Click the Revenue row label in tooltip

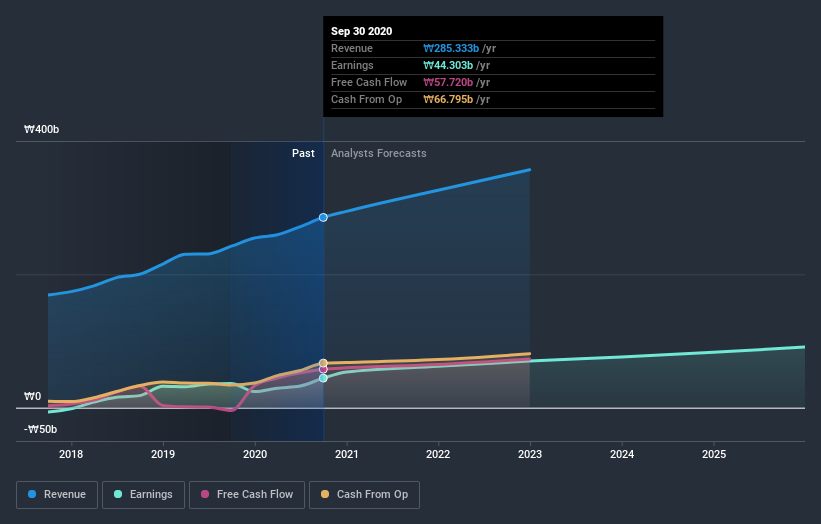point(352,48)
